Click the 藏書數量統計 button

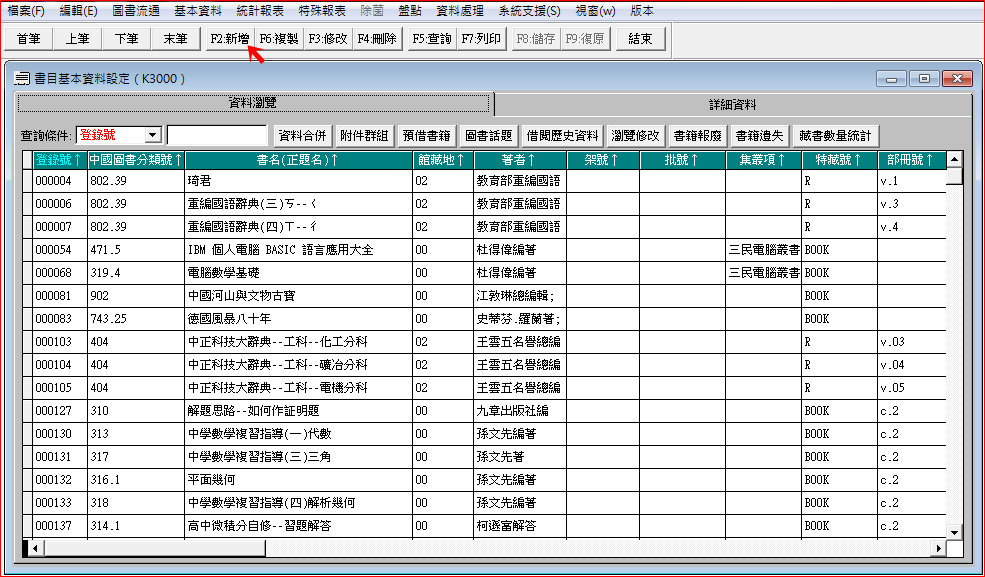click(835, 135)
